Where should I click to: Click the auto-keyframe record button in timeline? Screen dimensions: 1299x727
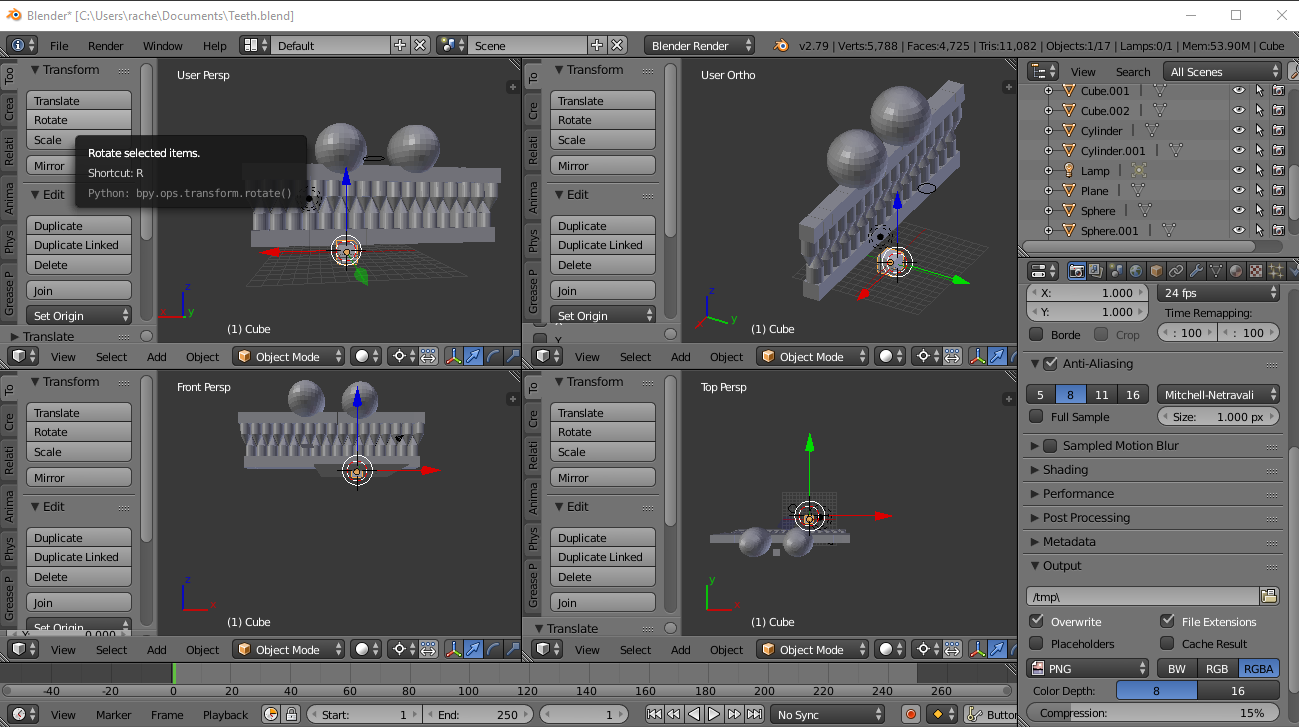[910, 714]
